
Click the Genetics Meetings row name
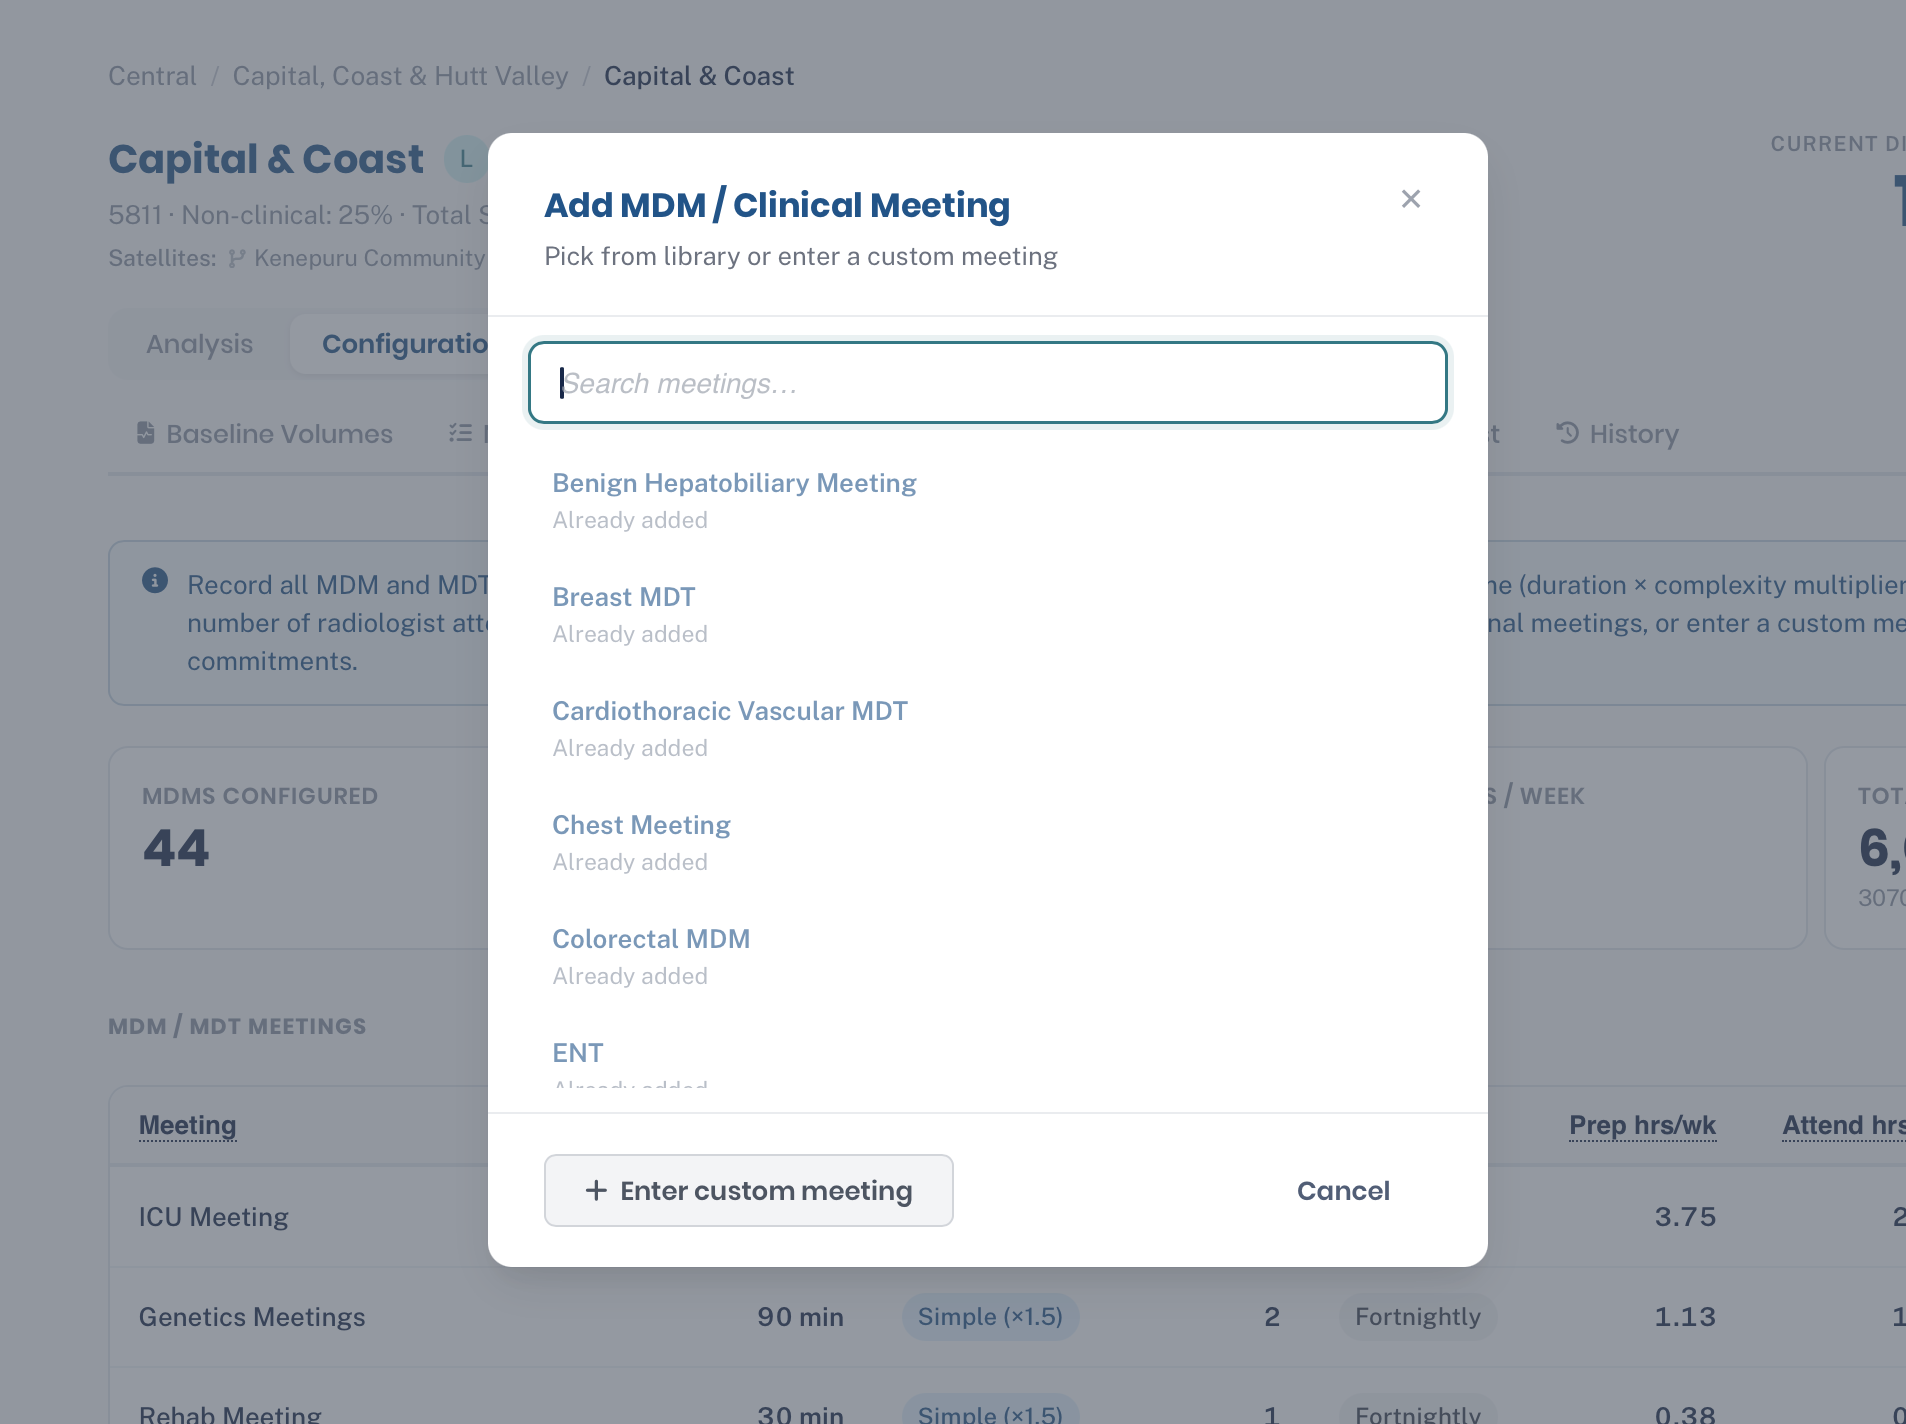pyautogui.click(x=252, y=1317)
